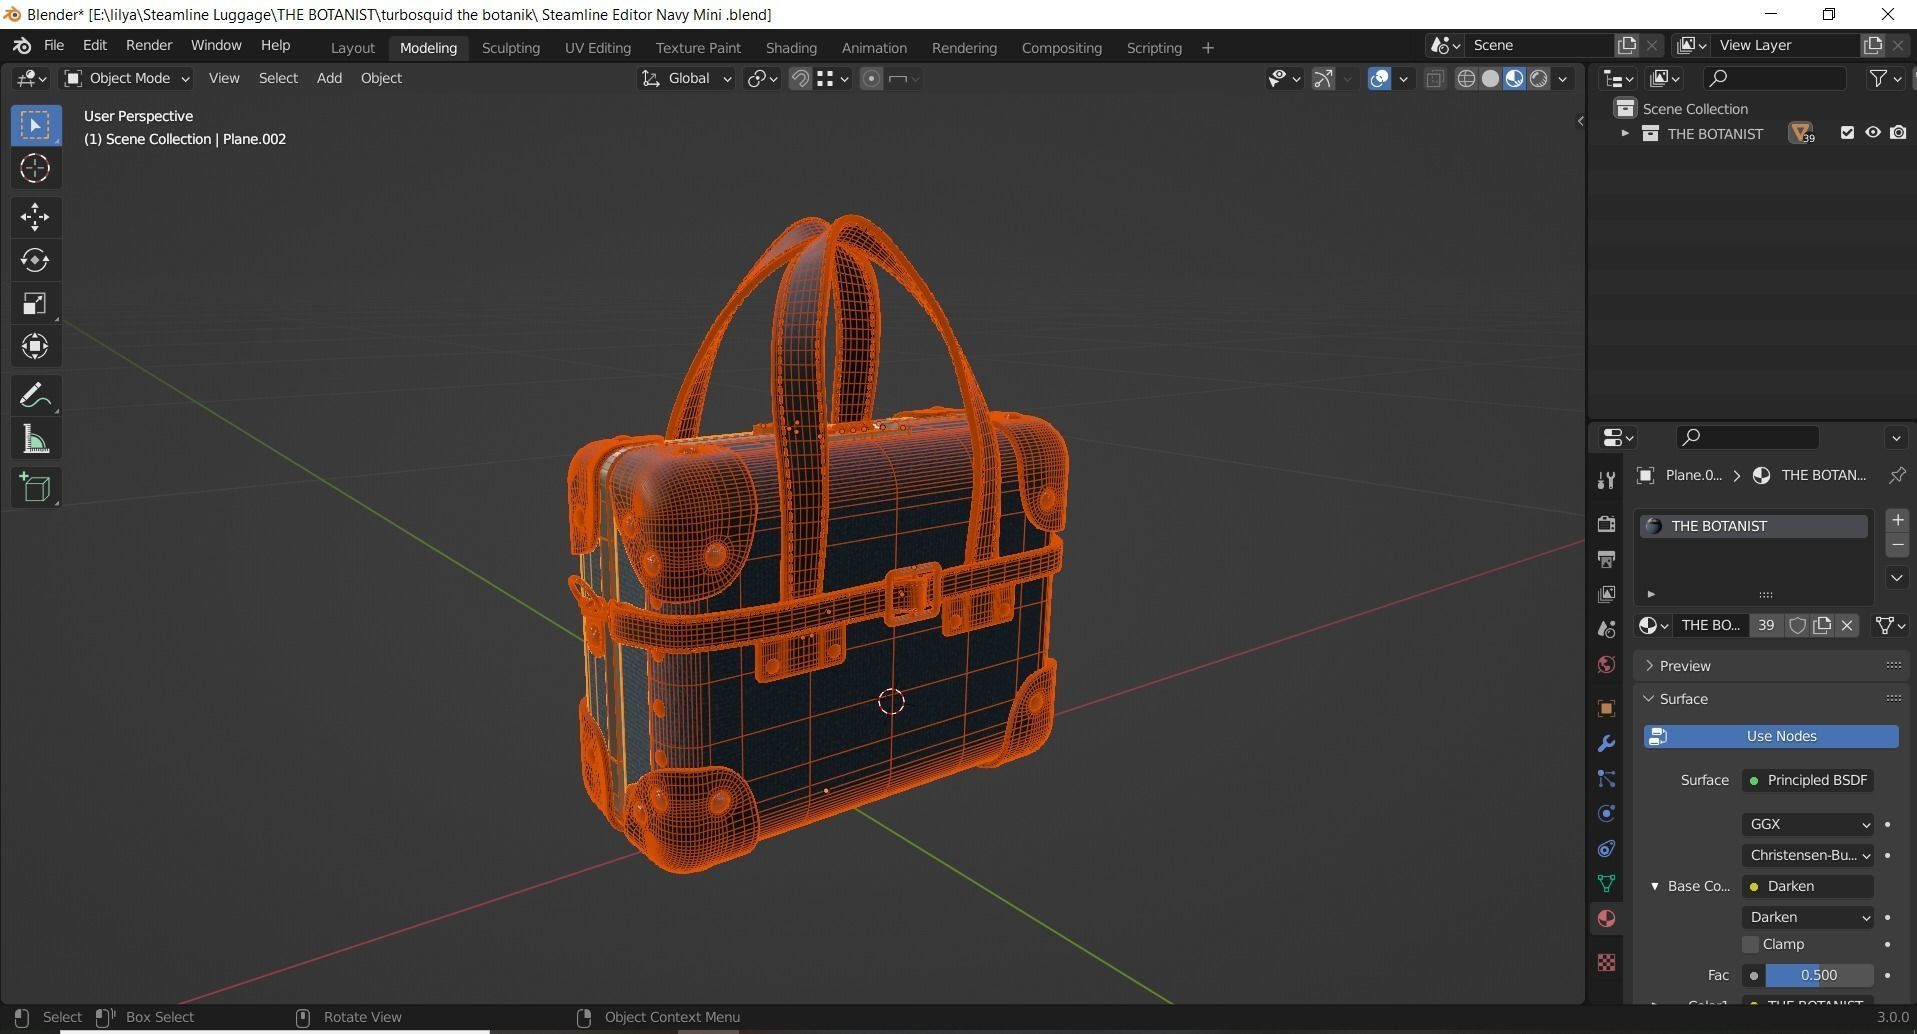The width and height of the screenshot is (1917, 1034).
Task: Open the Tool properties tab
Action: click(1606, 480)
